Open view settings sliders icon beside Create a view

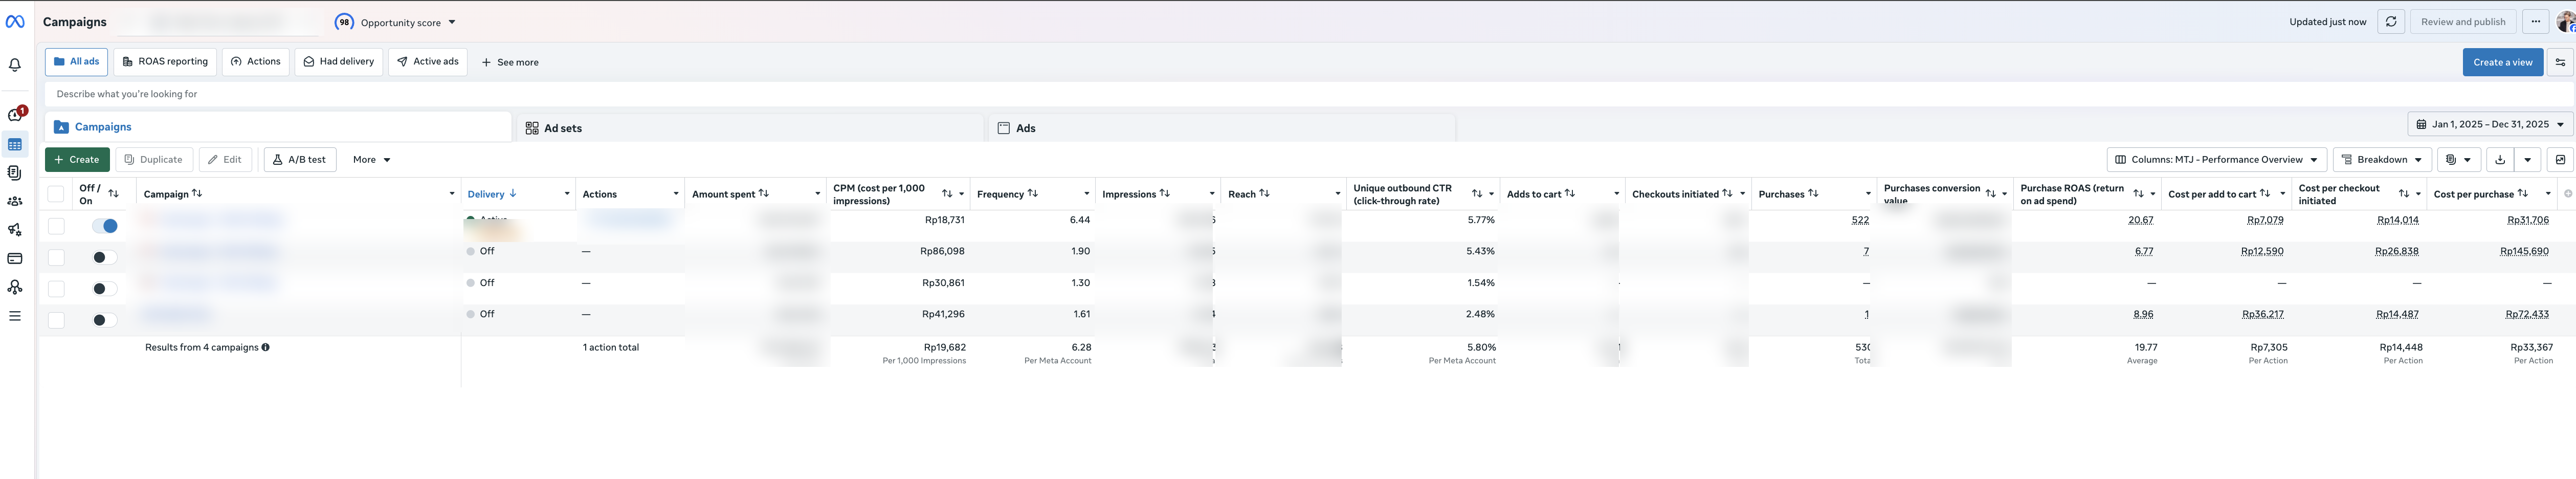click(2560, 62)
